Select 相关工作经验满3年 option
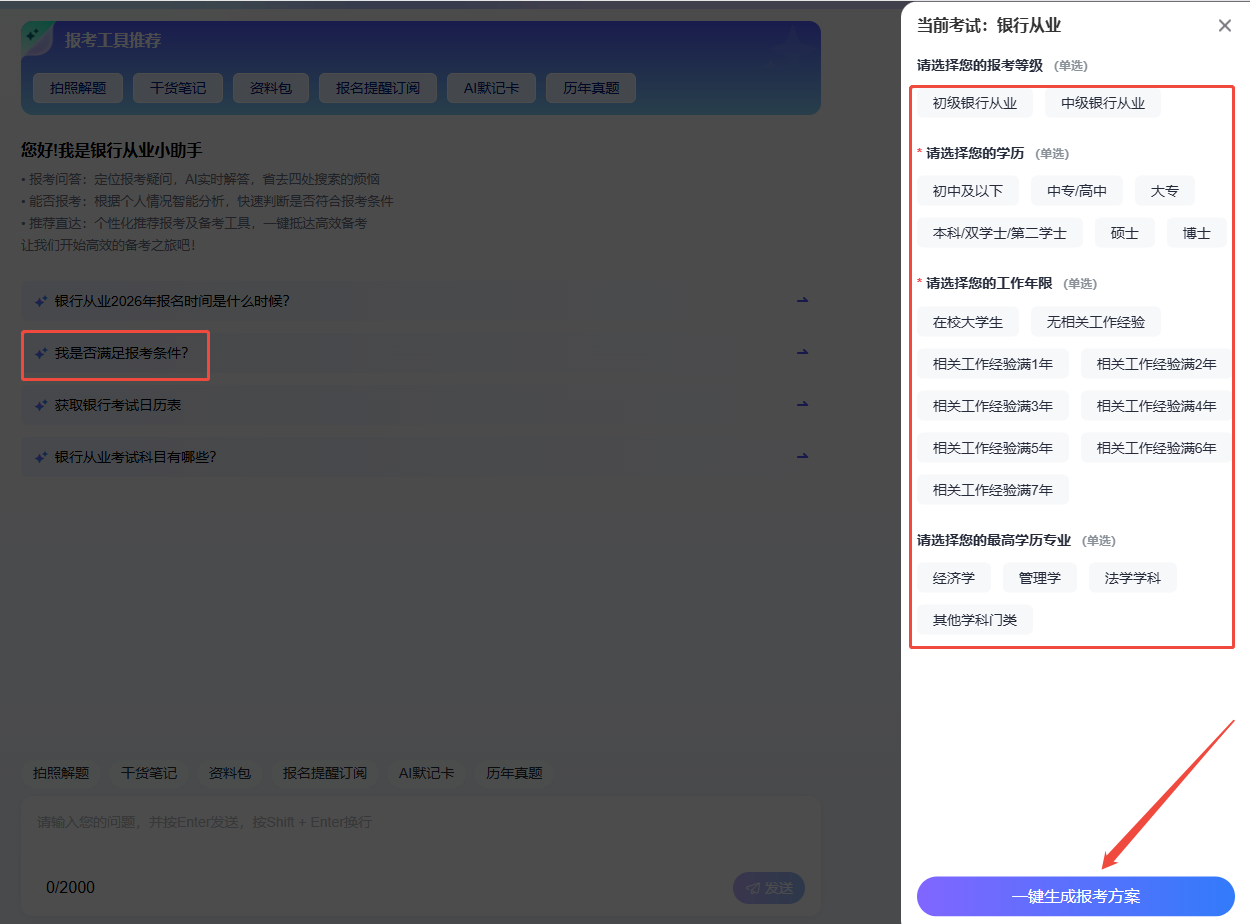 [992, 406]
